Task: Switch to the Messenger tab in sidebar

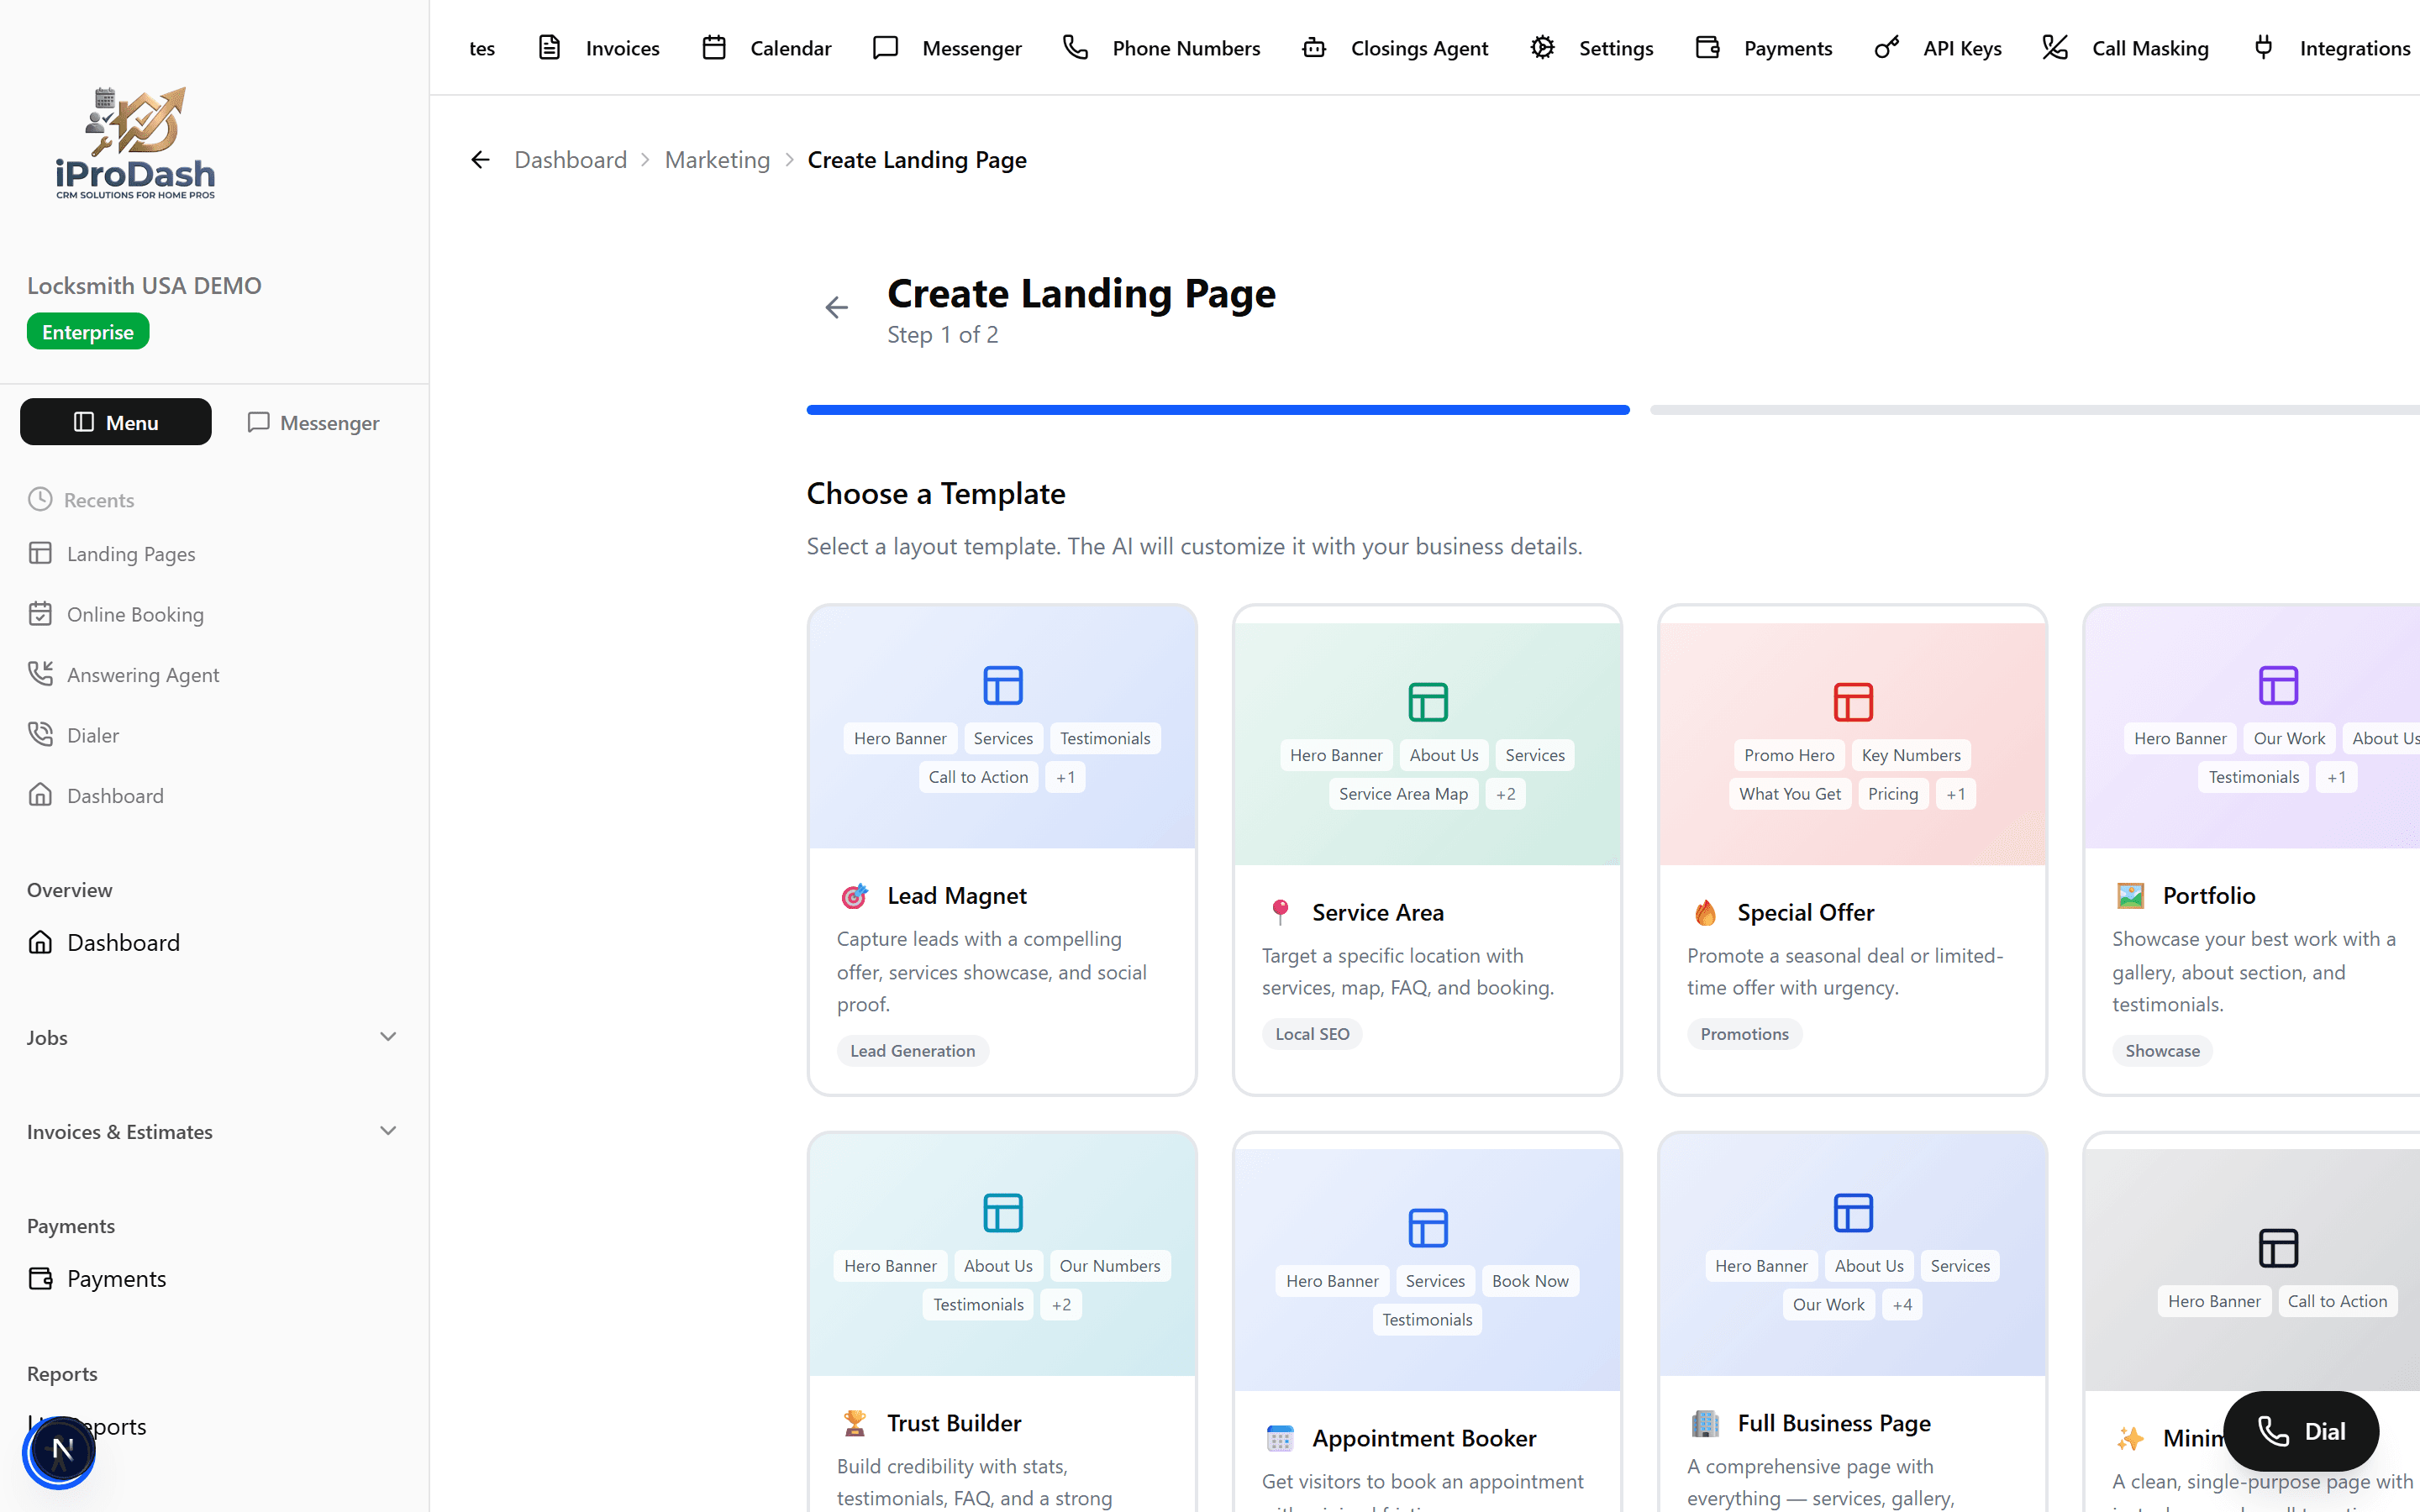Action: [x=314, y=422]
